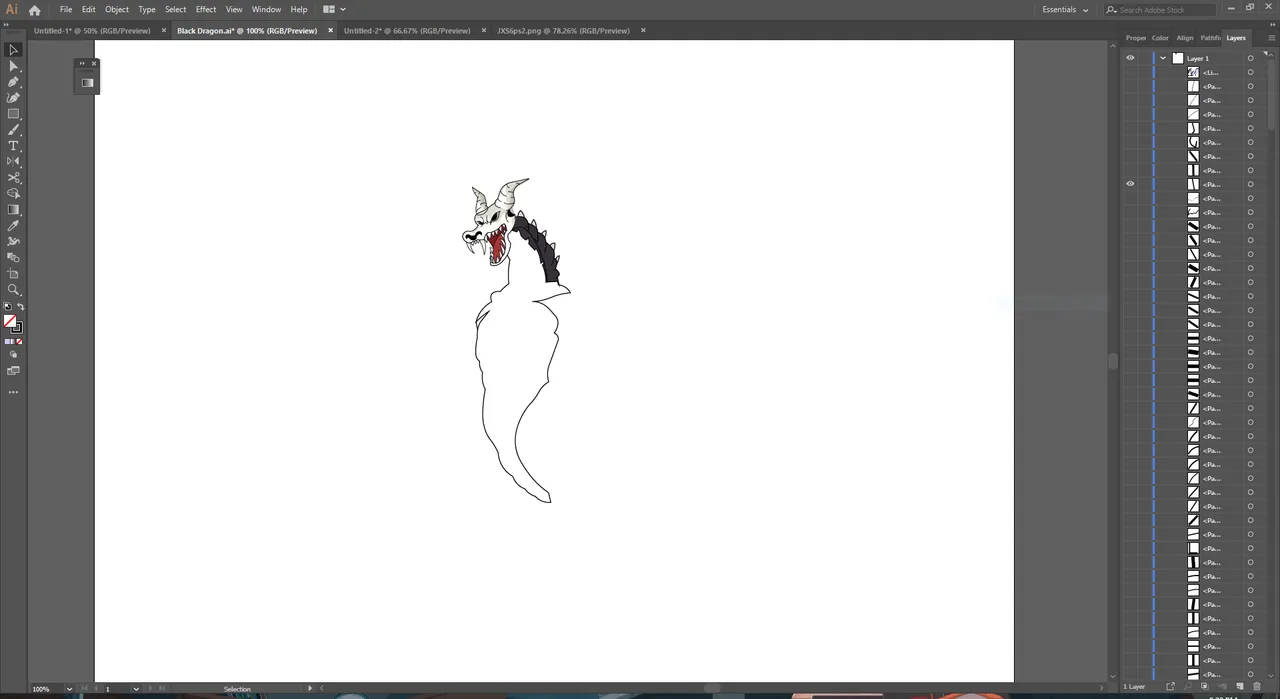Select the Symbol Sprayer tool
1280x699 pixels.
point(13,258)
